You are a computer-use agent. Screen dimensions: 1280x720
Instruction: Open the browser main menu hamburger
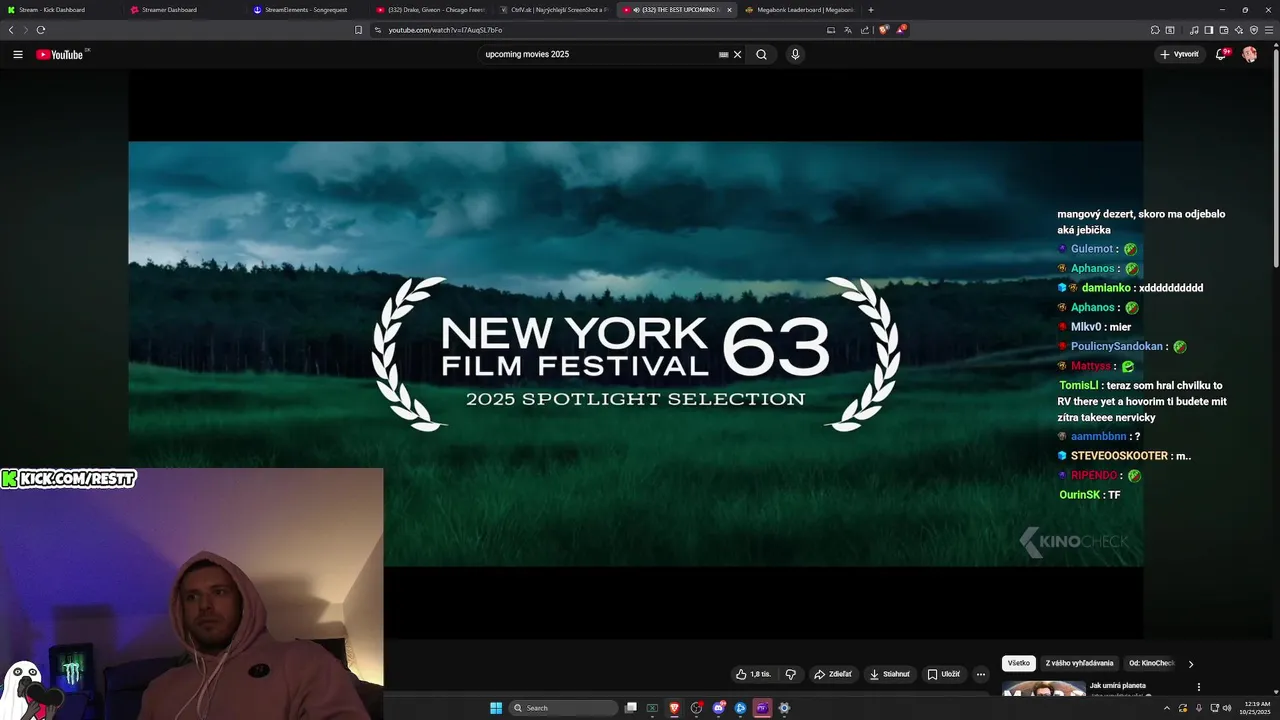tap(1269, 30)
